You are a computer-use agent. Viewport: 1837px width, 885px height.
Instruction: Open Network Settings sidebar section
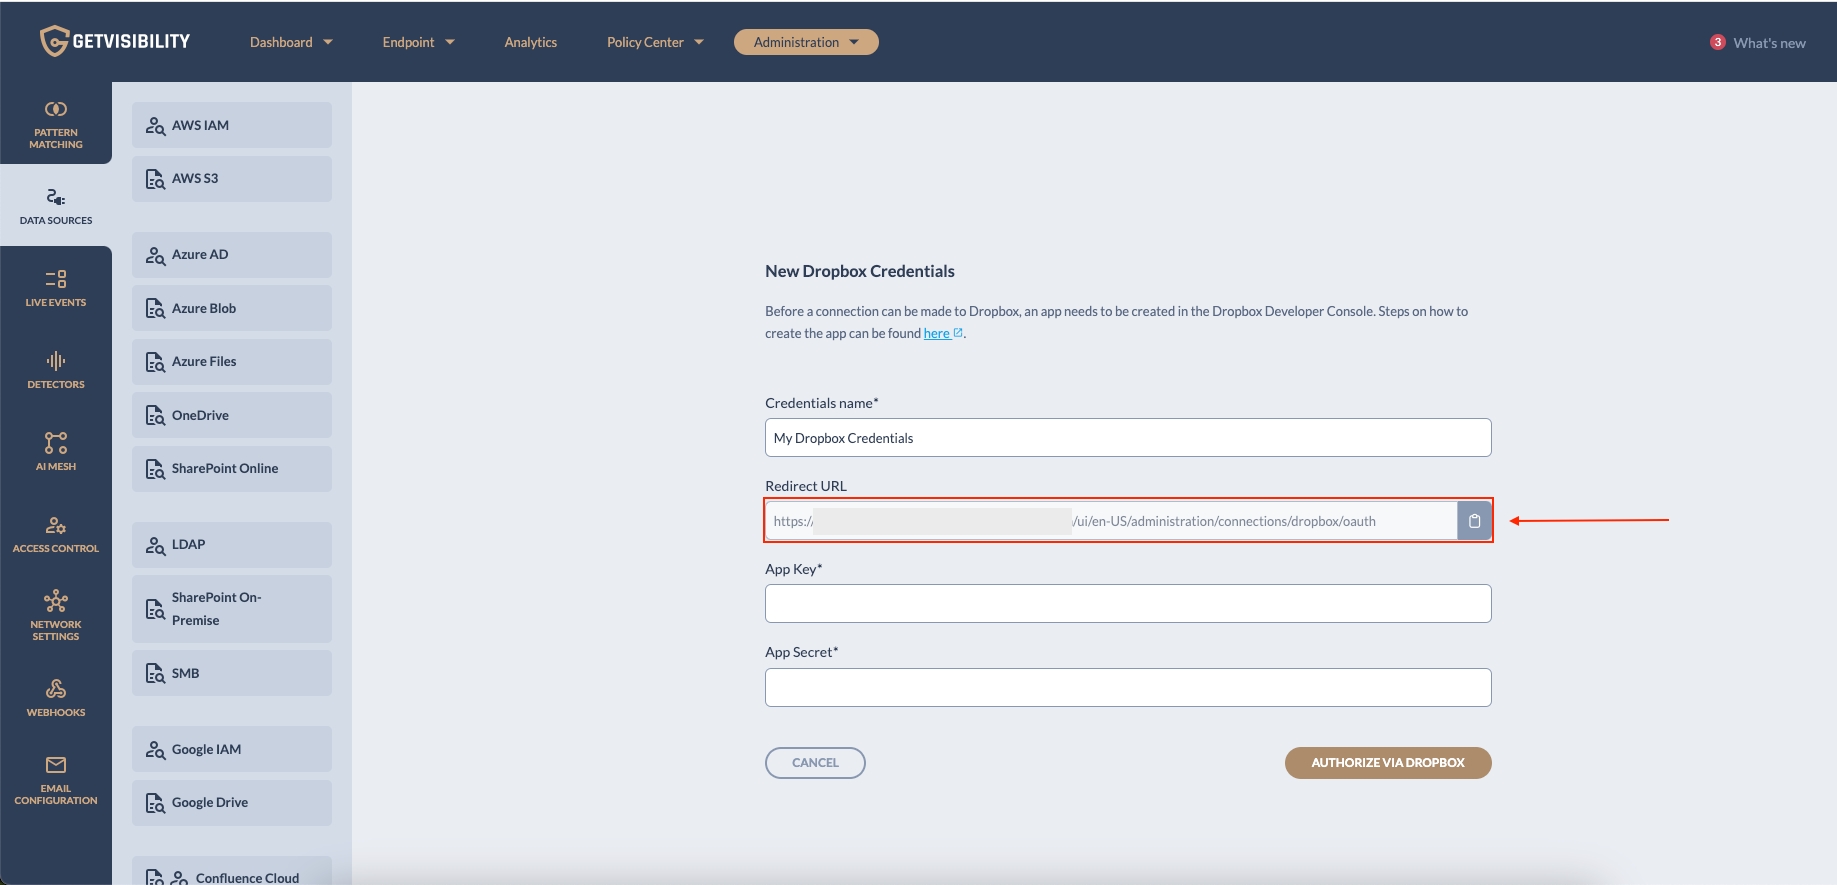click(56, 615)
